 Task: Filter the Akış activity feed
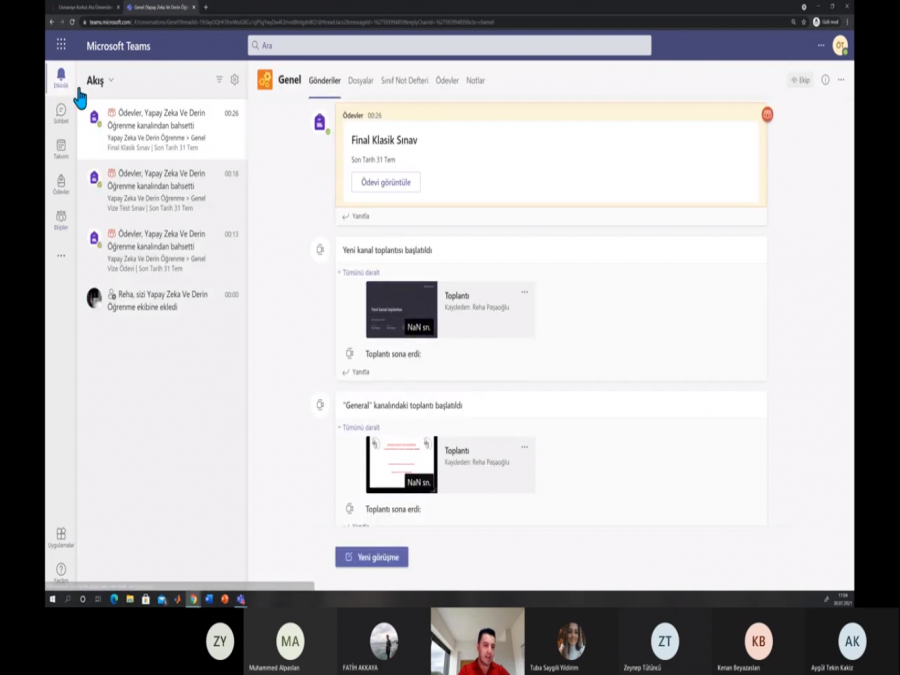click(x=219, y=80)
